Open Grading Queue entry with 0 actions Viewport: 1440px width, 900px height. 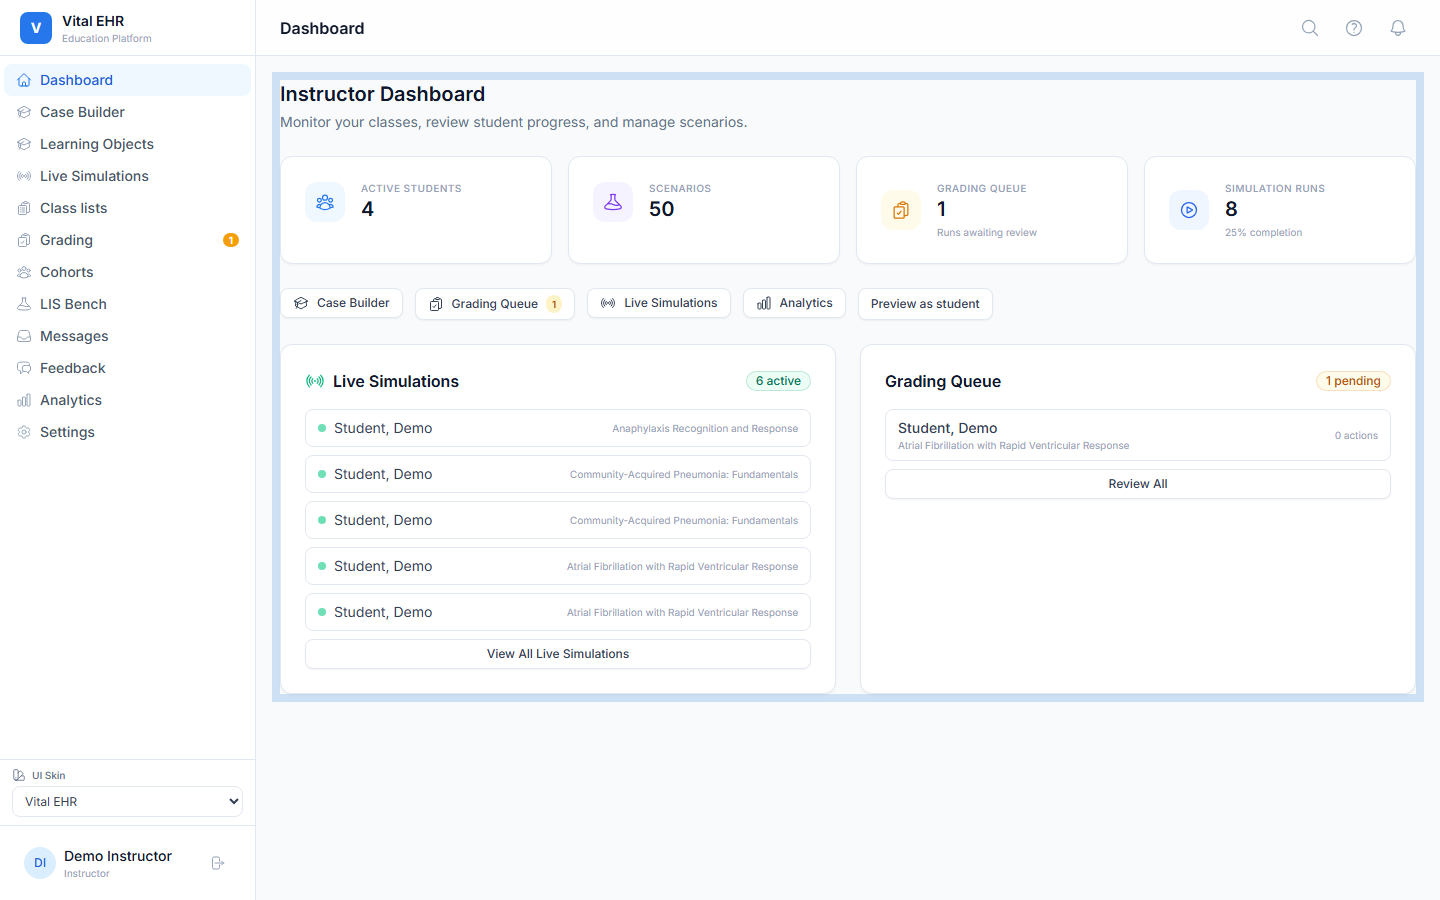coord(1138,435)
